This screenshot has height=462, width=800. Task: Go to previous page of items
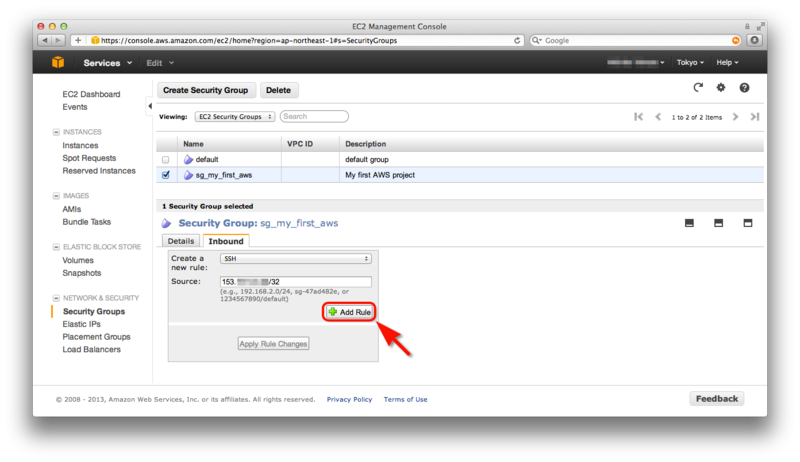pyautogui.click(x=658, y=117)
